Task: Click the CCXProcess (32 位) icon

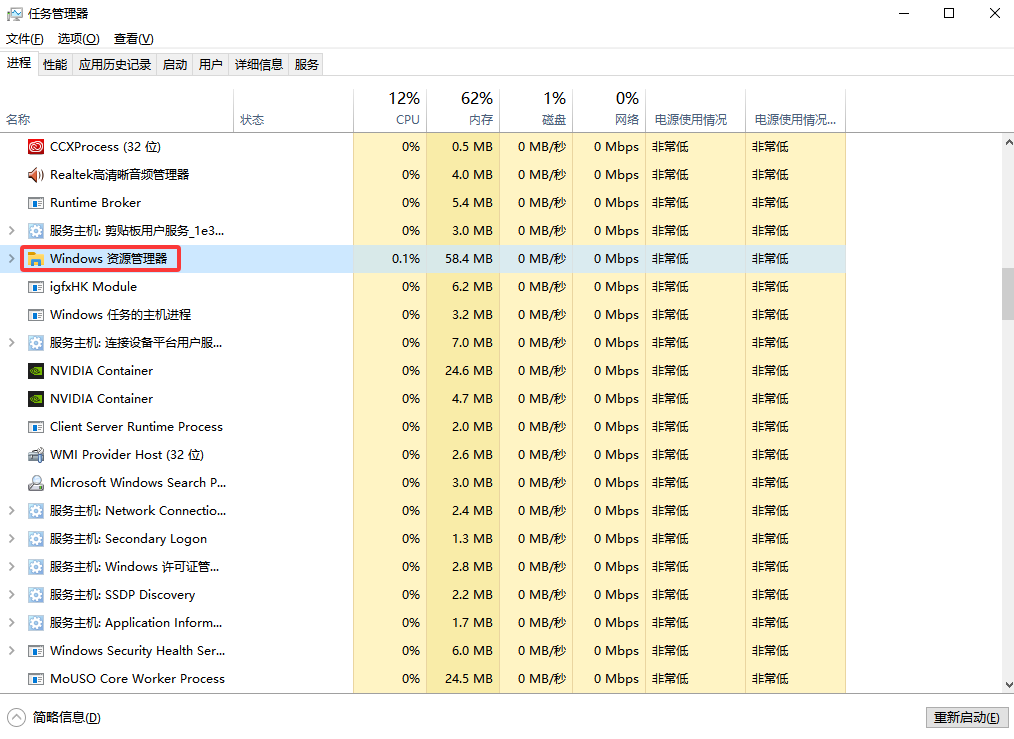Action: tap(36, 147)
